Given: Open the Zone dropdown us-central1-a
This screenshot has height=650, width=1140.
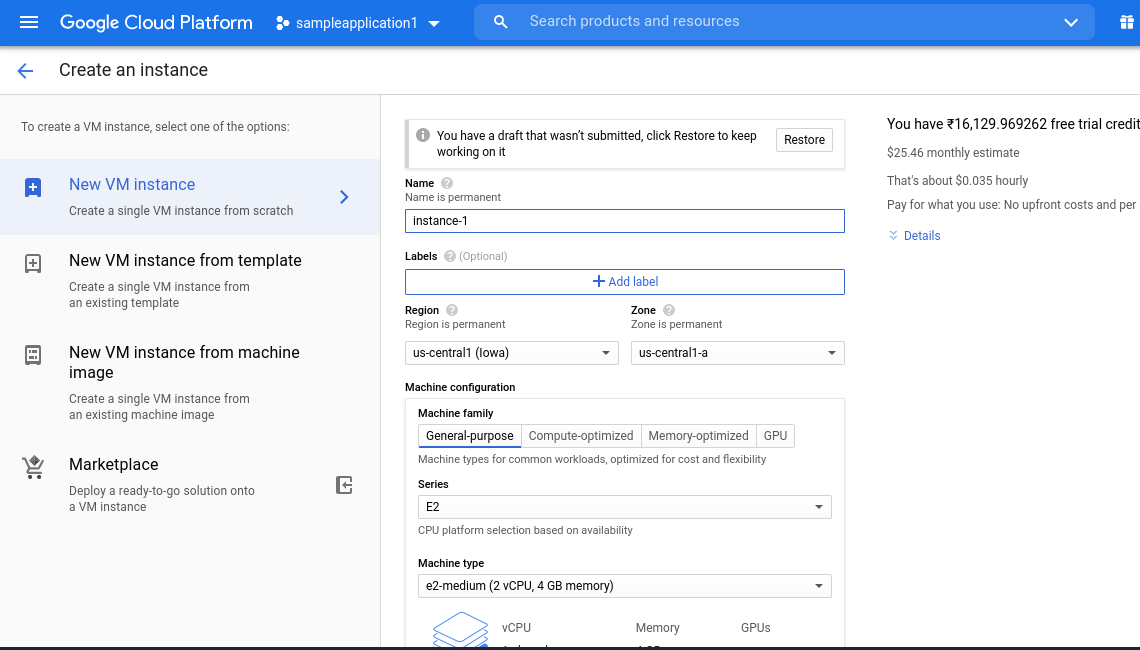Looking at the screenshot, I should click(737, 353).
